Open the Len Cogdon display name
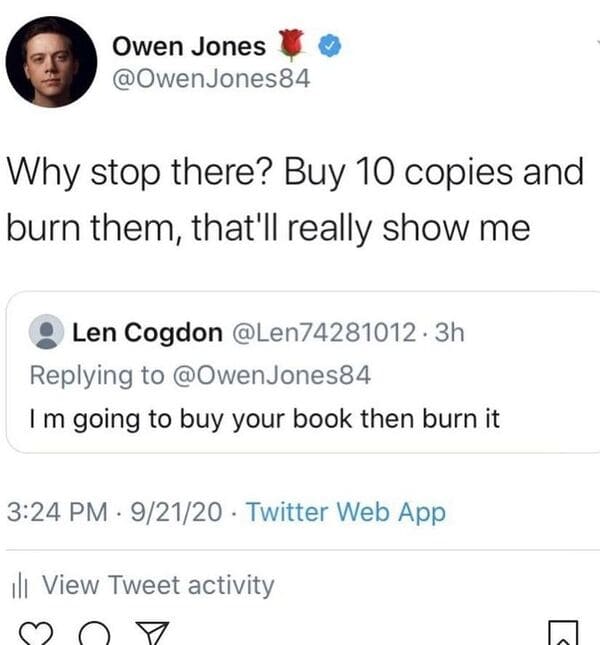Screen dimensions: 600x645 point(147,332)
